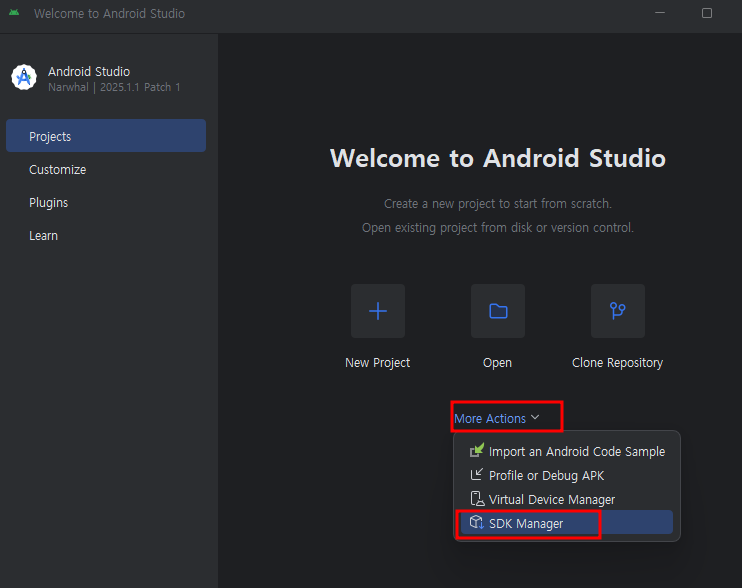The width and height of the screenshot is (742, 588).
Task: Click the New Project label
Action: click(378, 363)
